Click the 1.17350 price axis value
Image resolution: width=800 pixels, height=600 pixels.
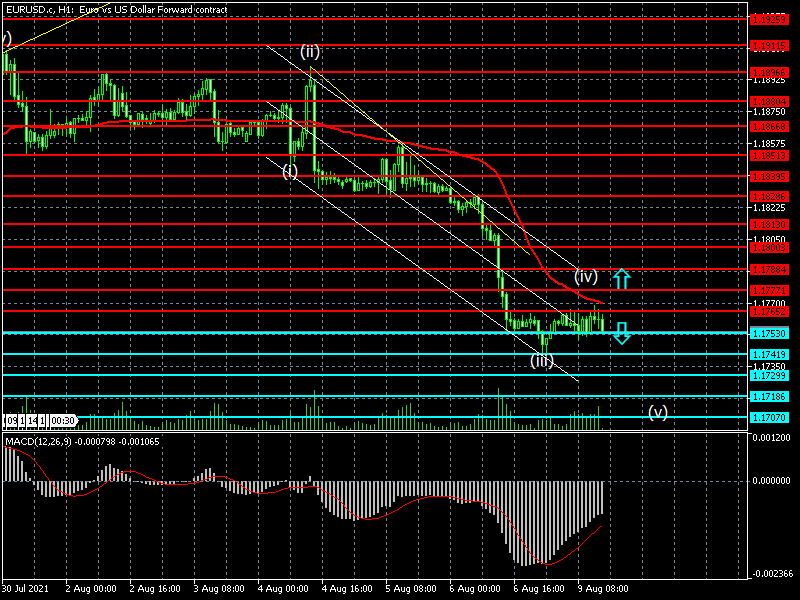[x=769, y=366]
